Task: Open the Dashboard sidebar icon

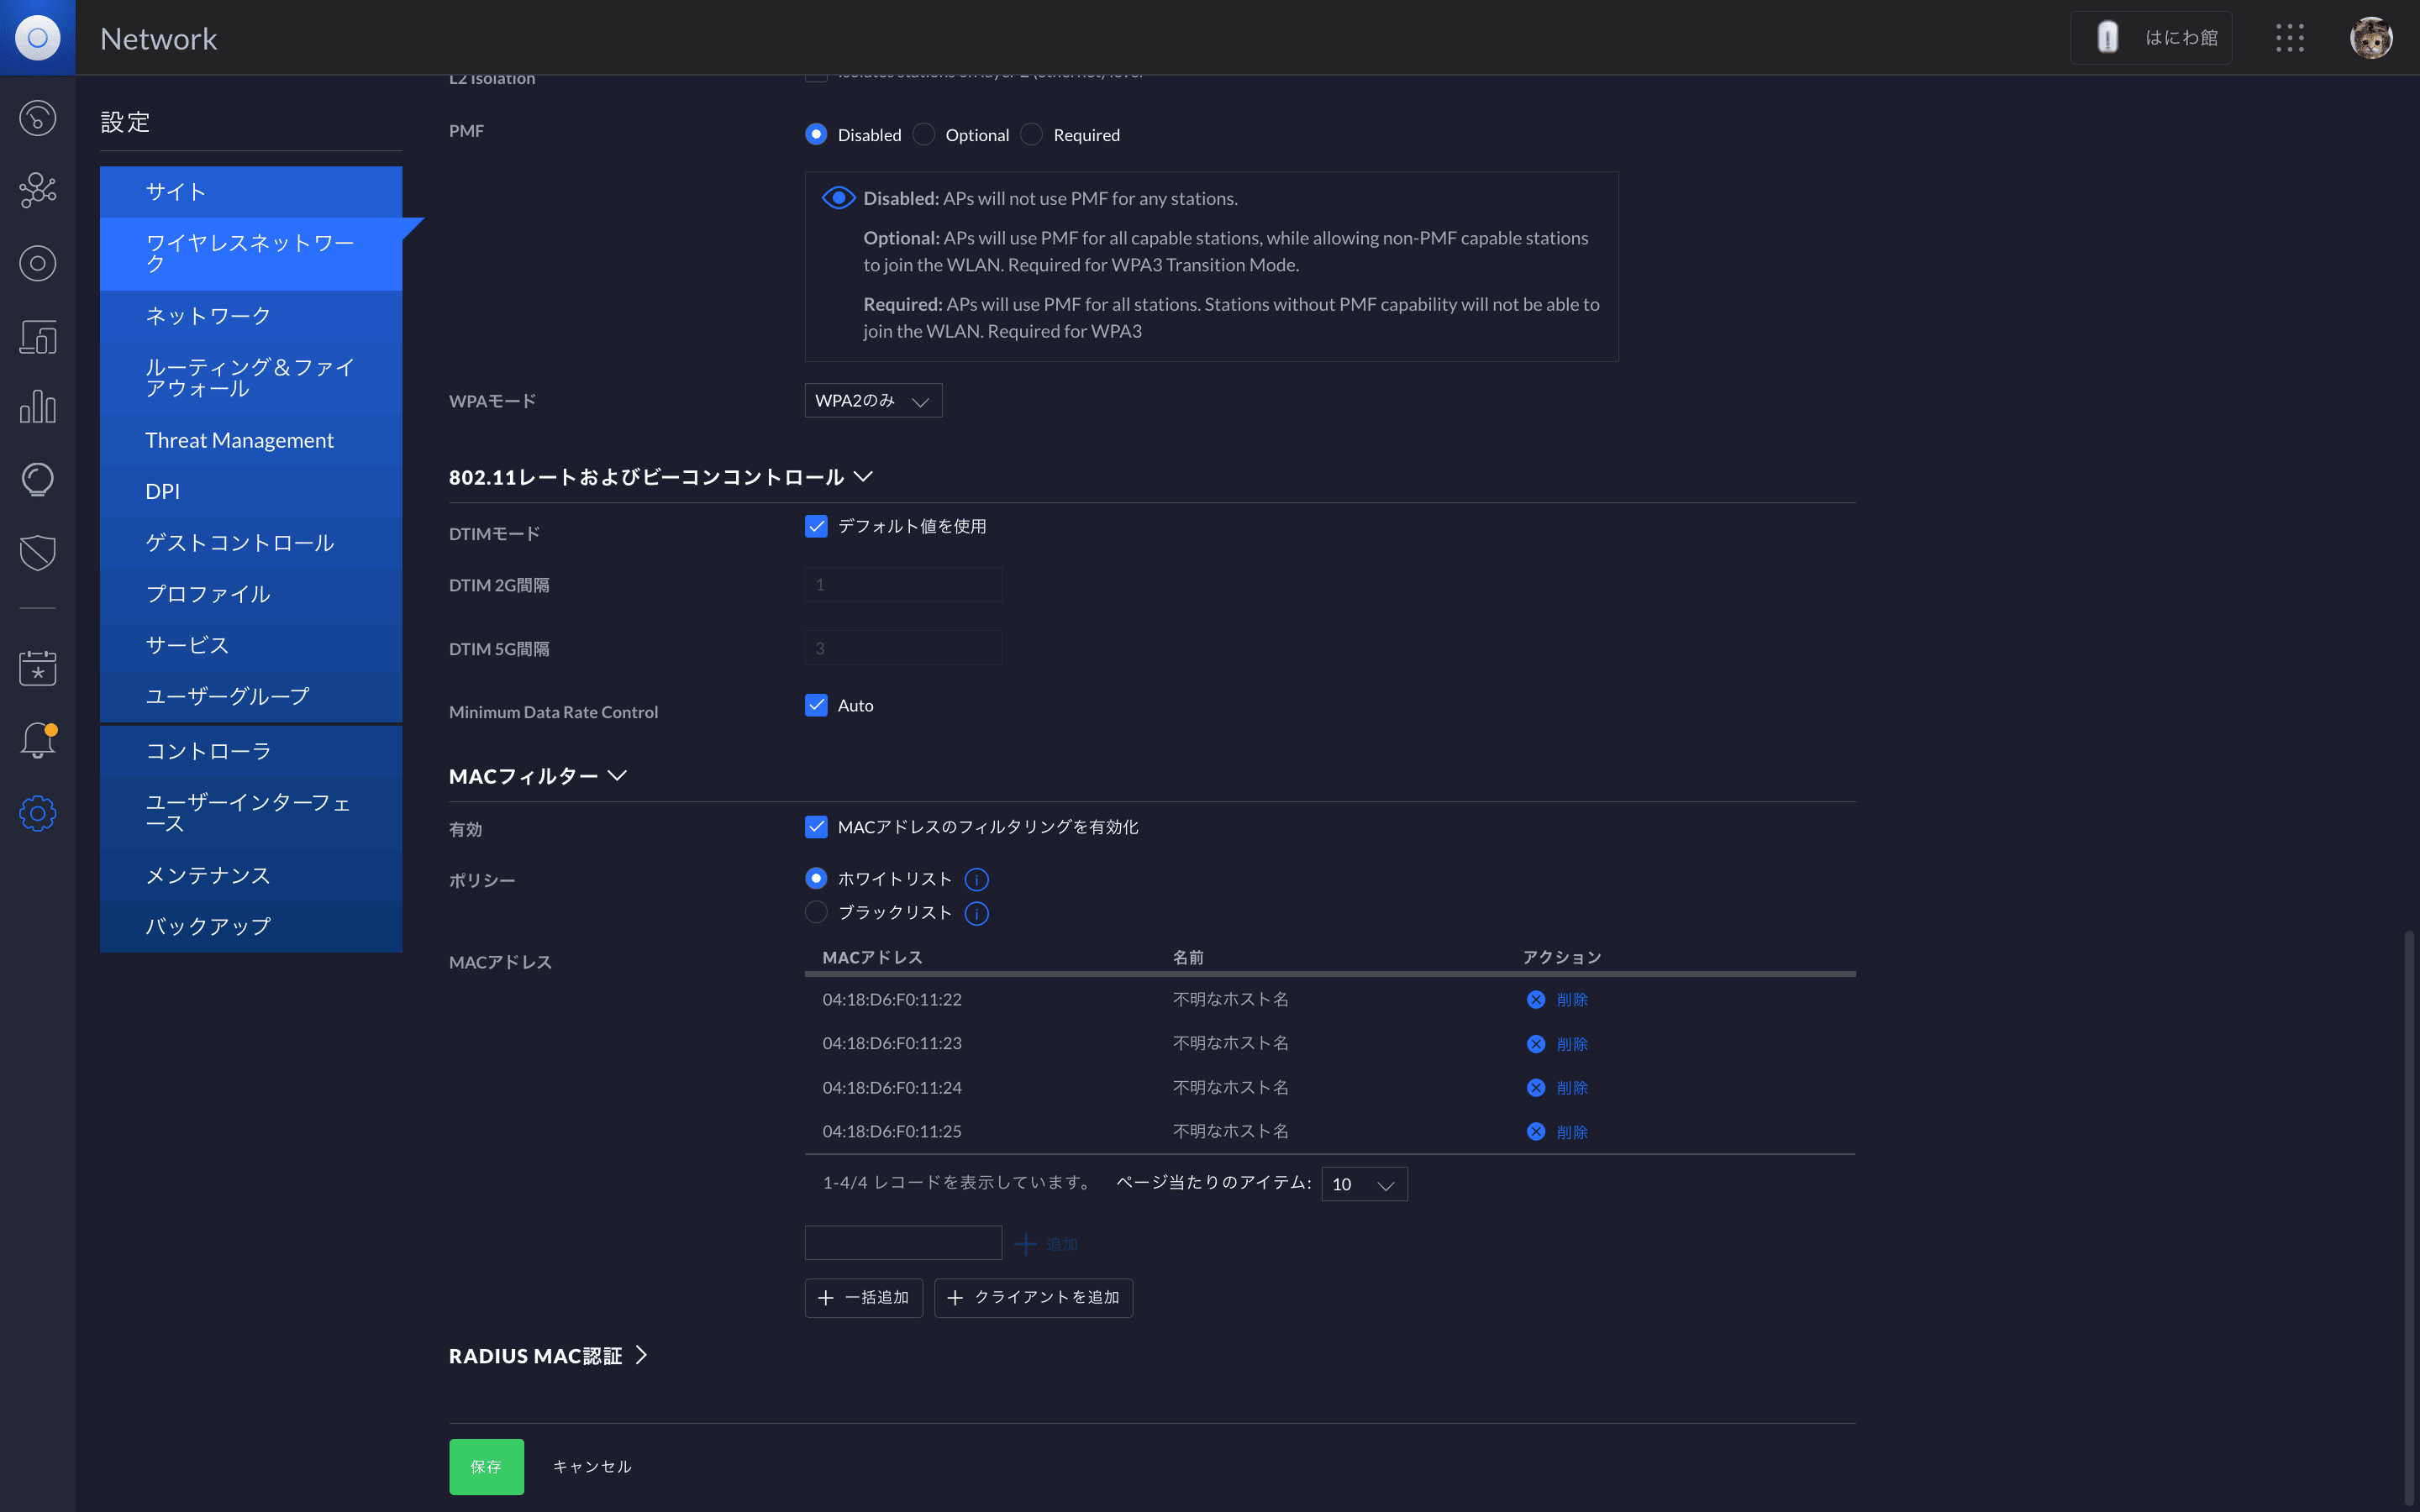Action: pos(37,118)
